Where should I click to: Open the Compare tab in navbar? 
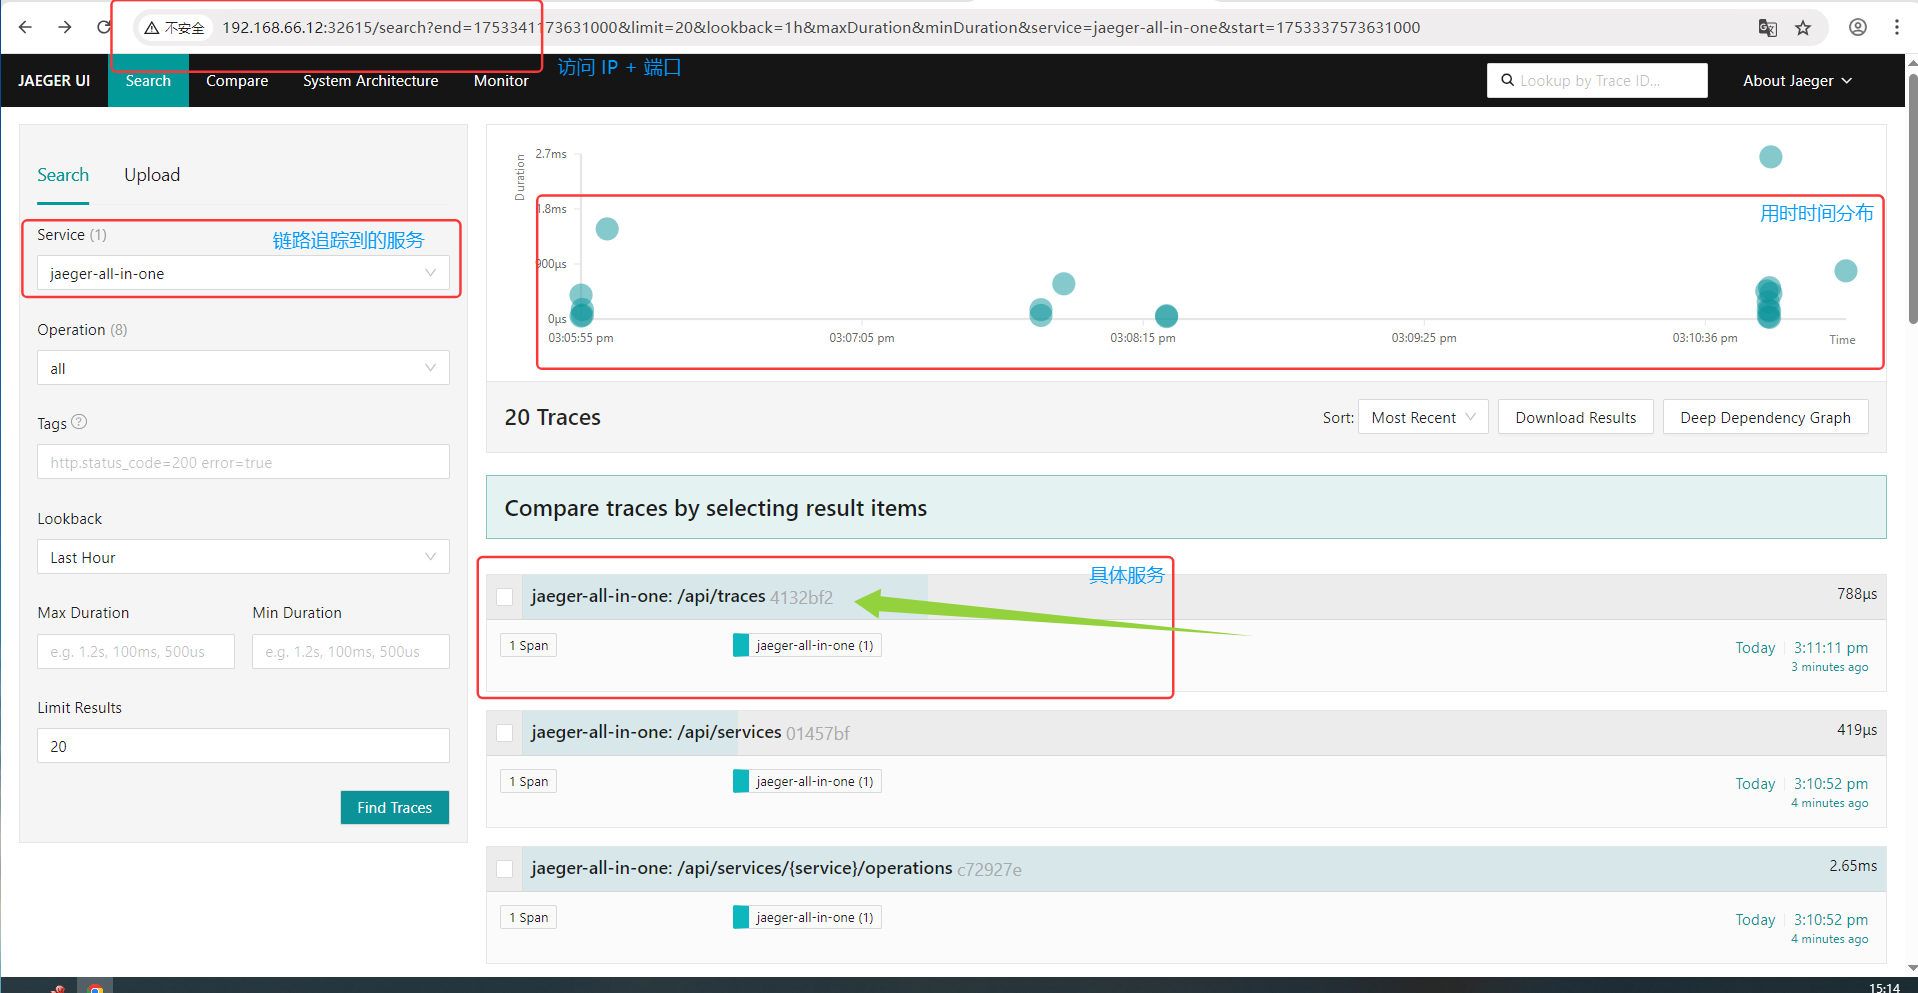(x=237, y=81)
